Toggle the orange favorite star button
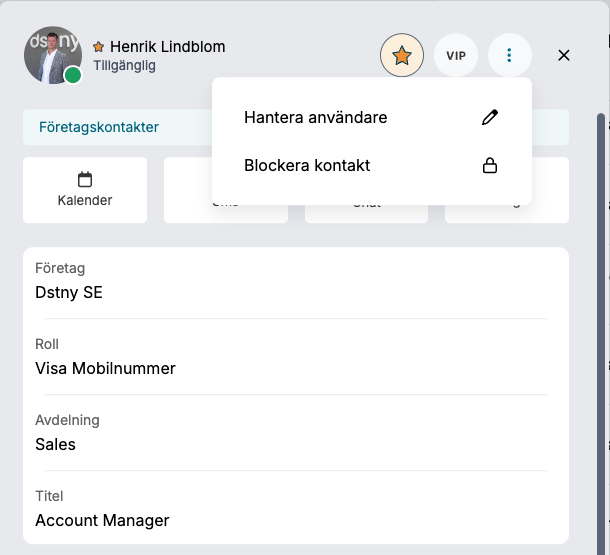The height and width of the screenshot is (555, 610). 401,55
